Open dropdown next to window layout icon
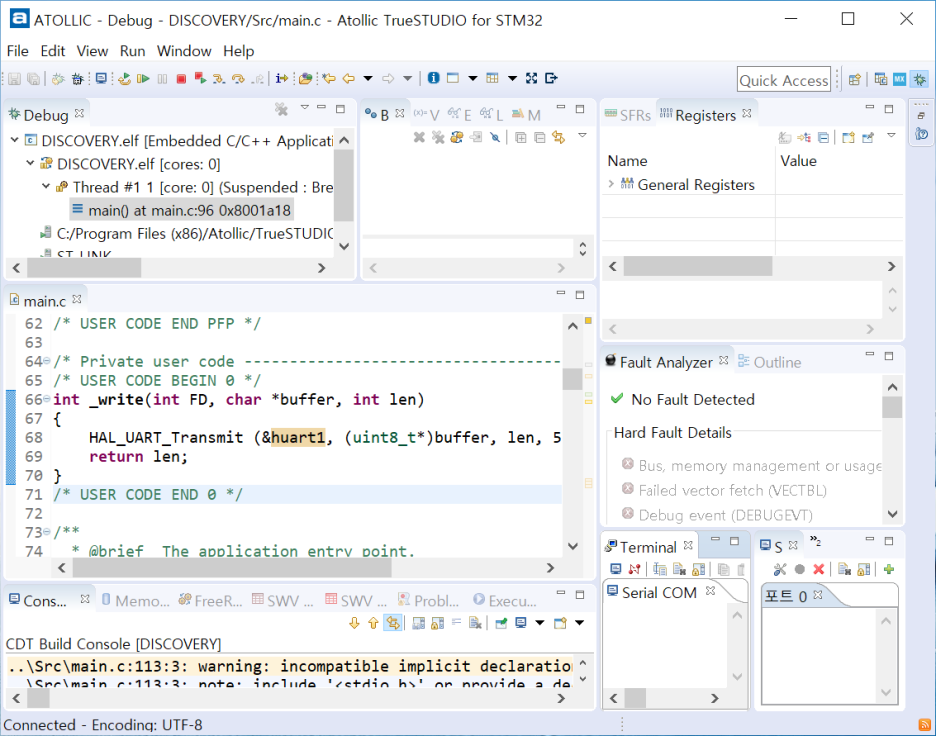The width and height of the screenshot is (936, 736). 472,78
